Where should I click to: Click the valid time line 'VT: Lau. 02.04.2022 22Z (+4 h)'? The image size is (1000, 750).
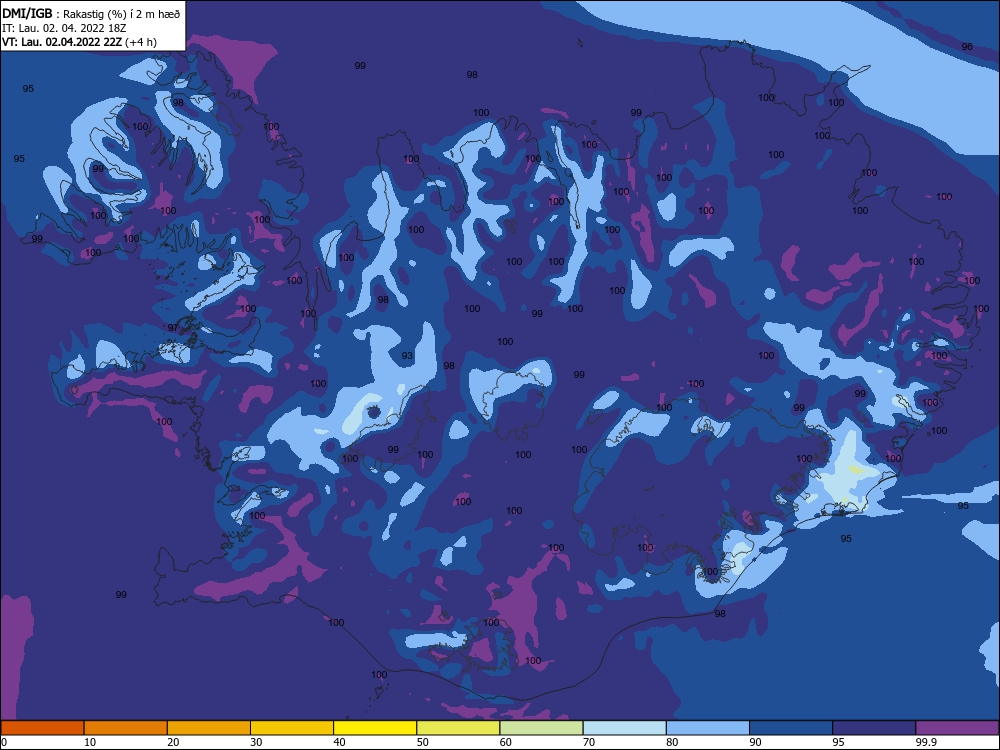(x=79, y=42)
